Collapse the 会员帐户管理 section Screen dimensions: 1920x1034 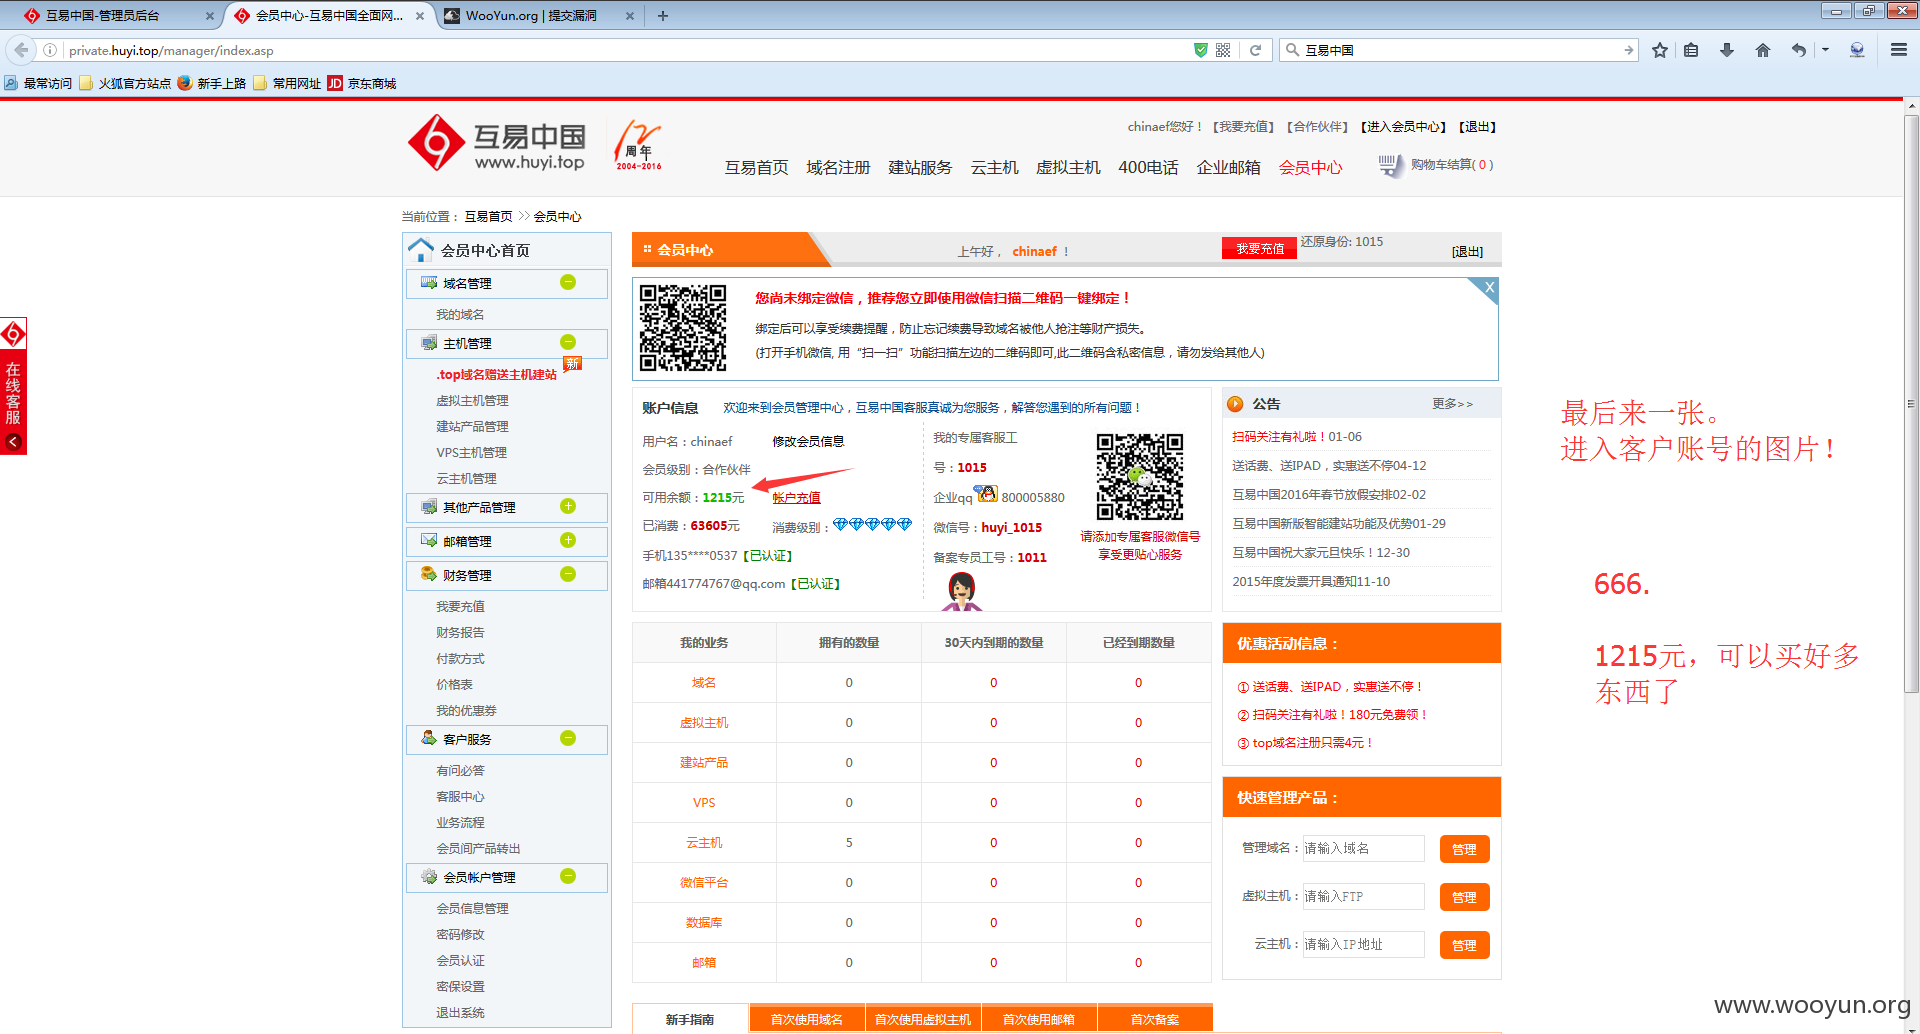[x=568, y=876]
